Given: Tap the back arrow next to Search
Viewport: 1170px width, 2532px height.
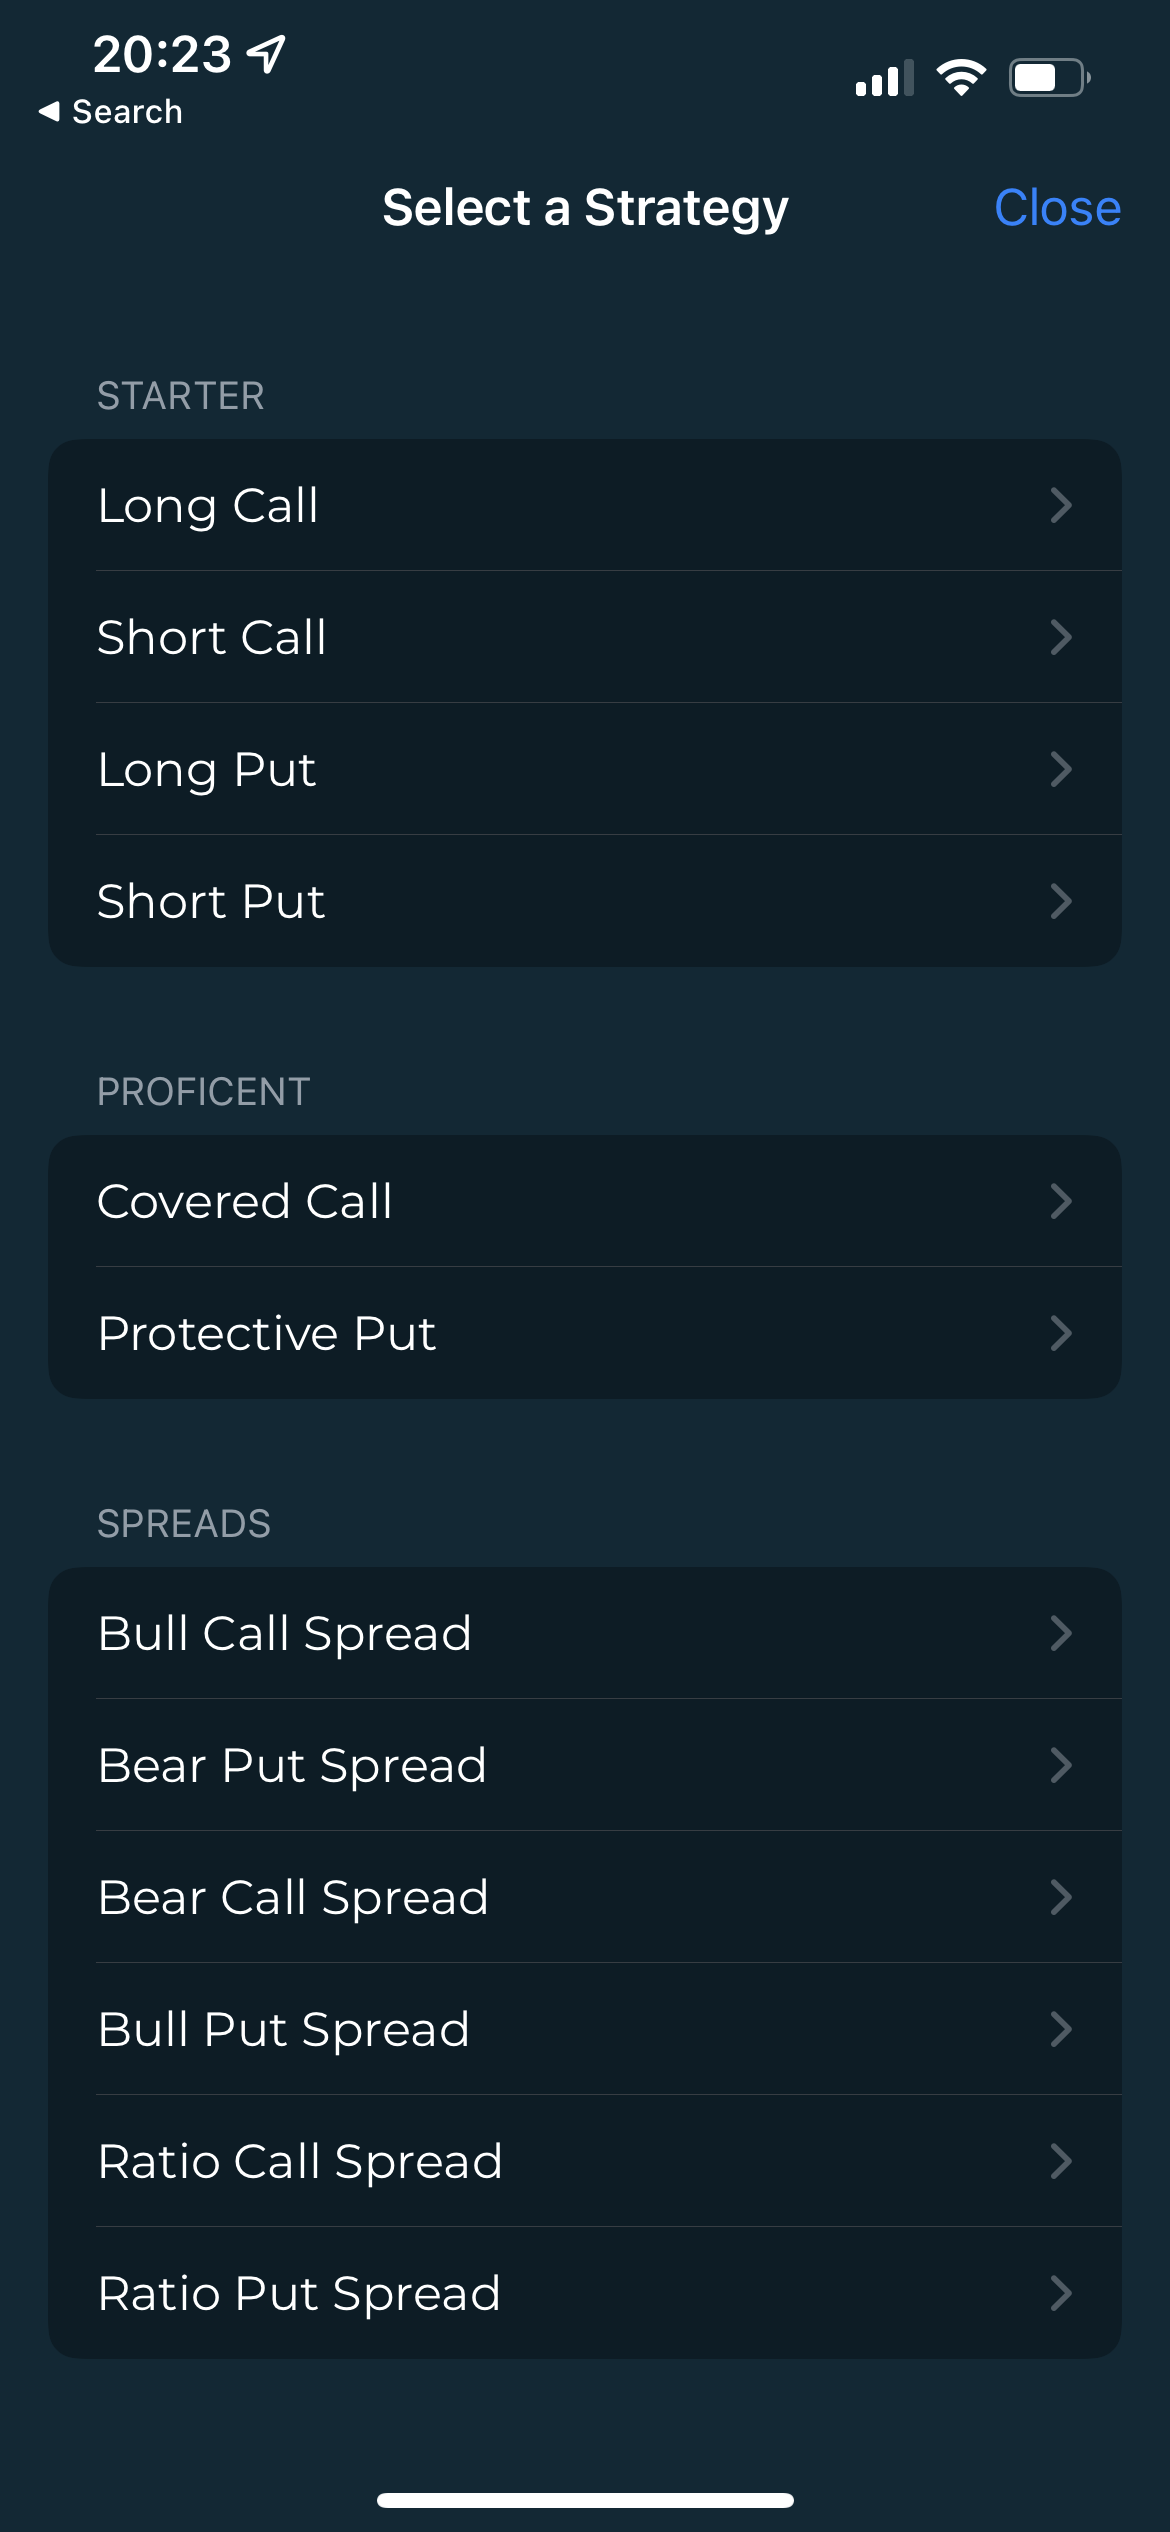Looking at the screenshot, I should point(49,111).
